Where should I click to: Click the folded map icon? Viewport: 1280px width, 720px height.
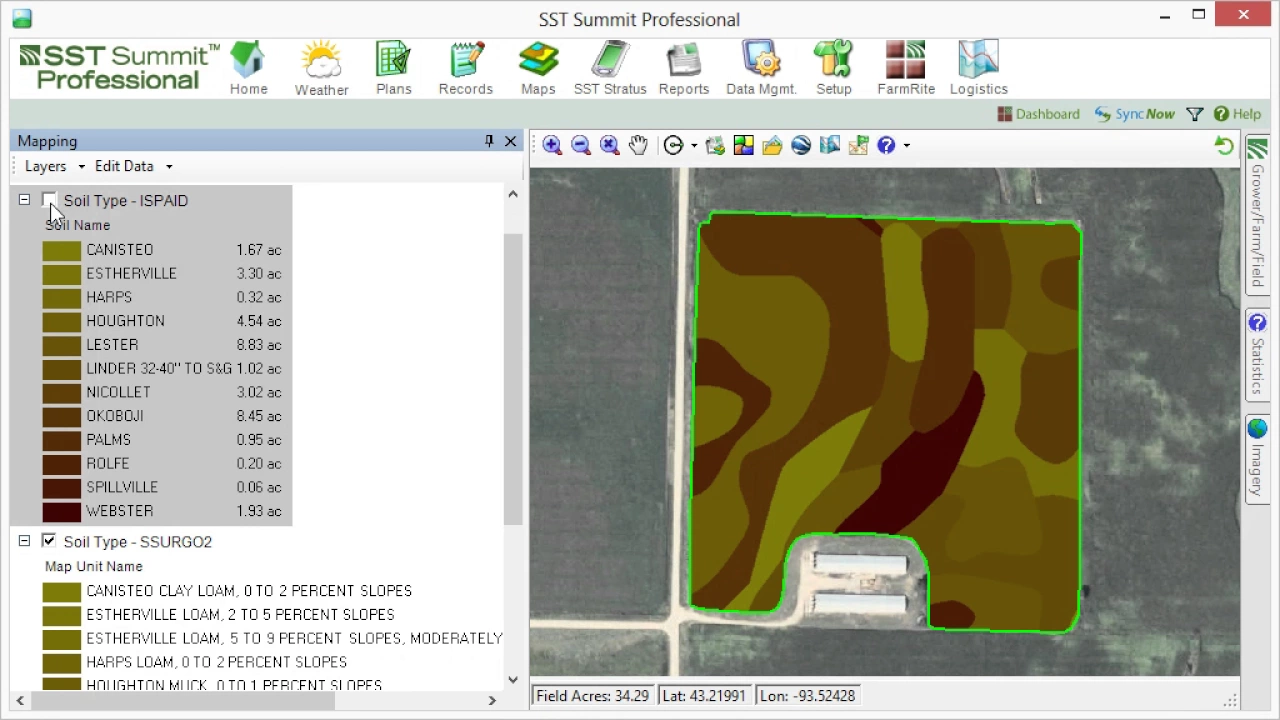click(829, 146)
